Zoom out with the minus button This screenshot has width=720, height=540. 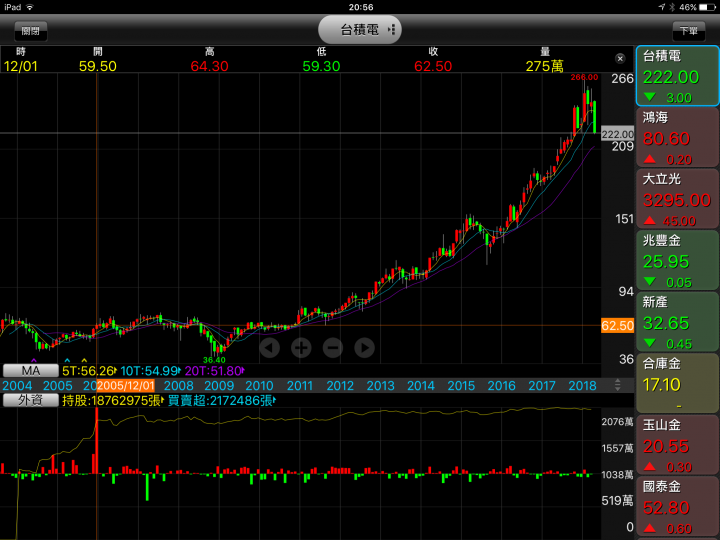(333, 348)
